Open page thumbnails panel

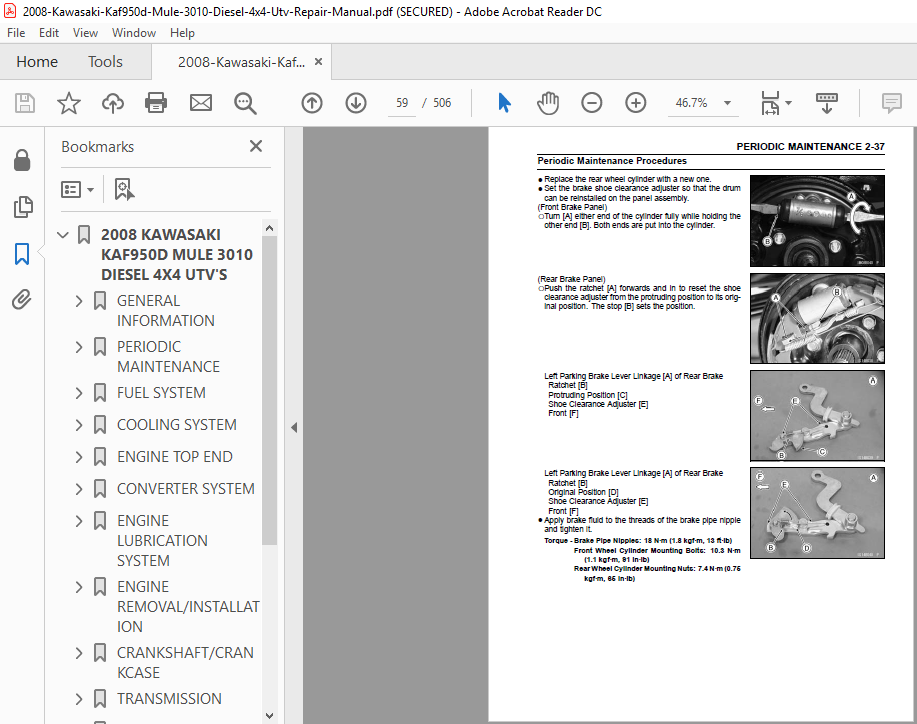[23, 207]
